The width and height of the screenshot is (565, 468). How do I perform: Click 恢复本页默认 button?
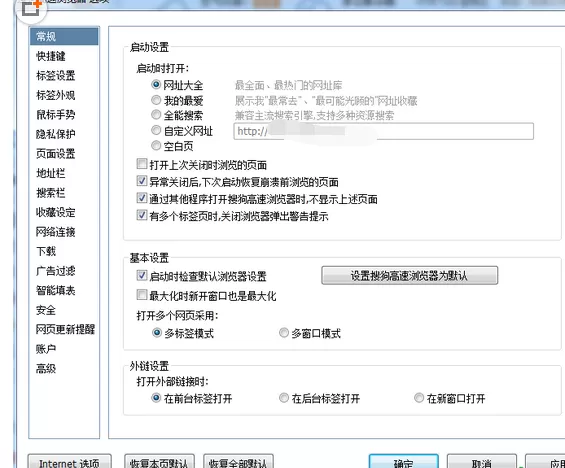click(x=159, y=461)
